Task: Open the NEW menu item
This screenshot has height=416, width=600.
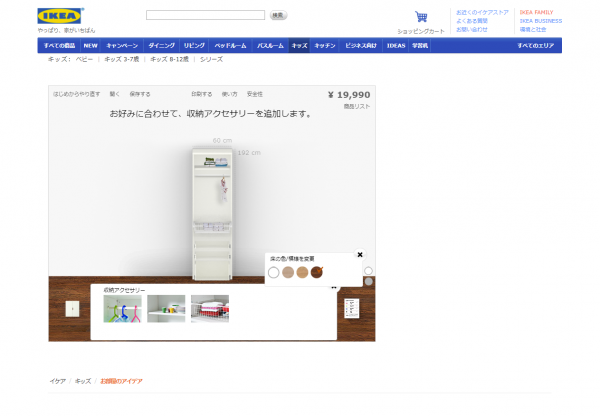Action: [x=91, y=46]
